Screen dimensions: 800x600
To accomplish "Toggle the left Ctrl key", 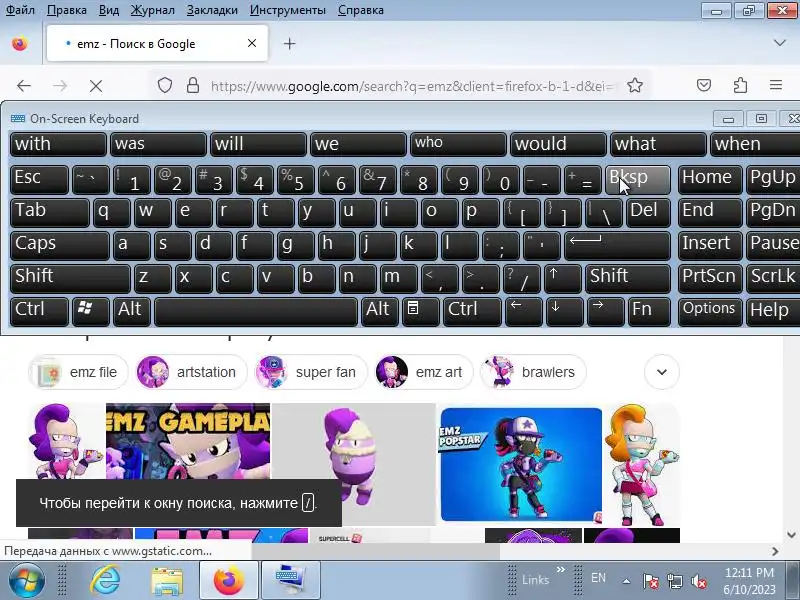I will point(39,312).
